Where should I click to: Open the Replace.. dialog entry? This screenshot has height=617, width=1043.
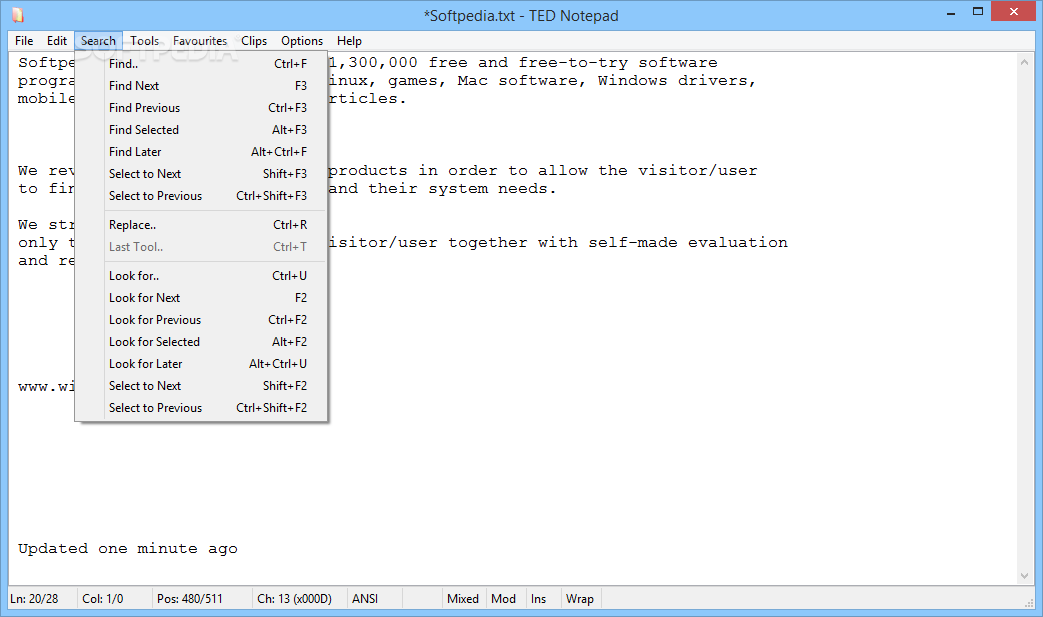coord(202,225)
